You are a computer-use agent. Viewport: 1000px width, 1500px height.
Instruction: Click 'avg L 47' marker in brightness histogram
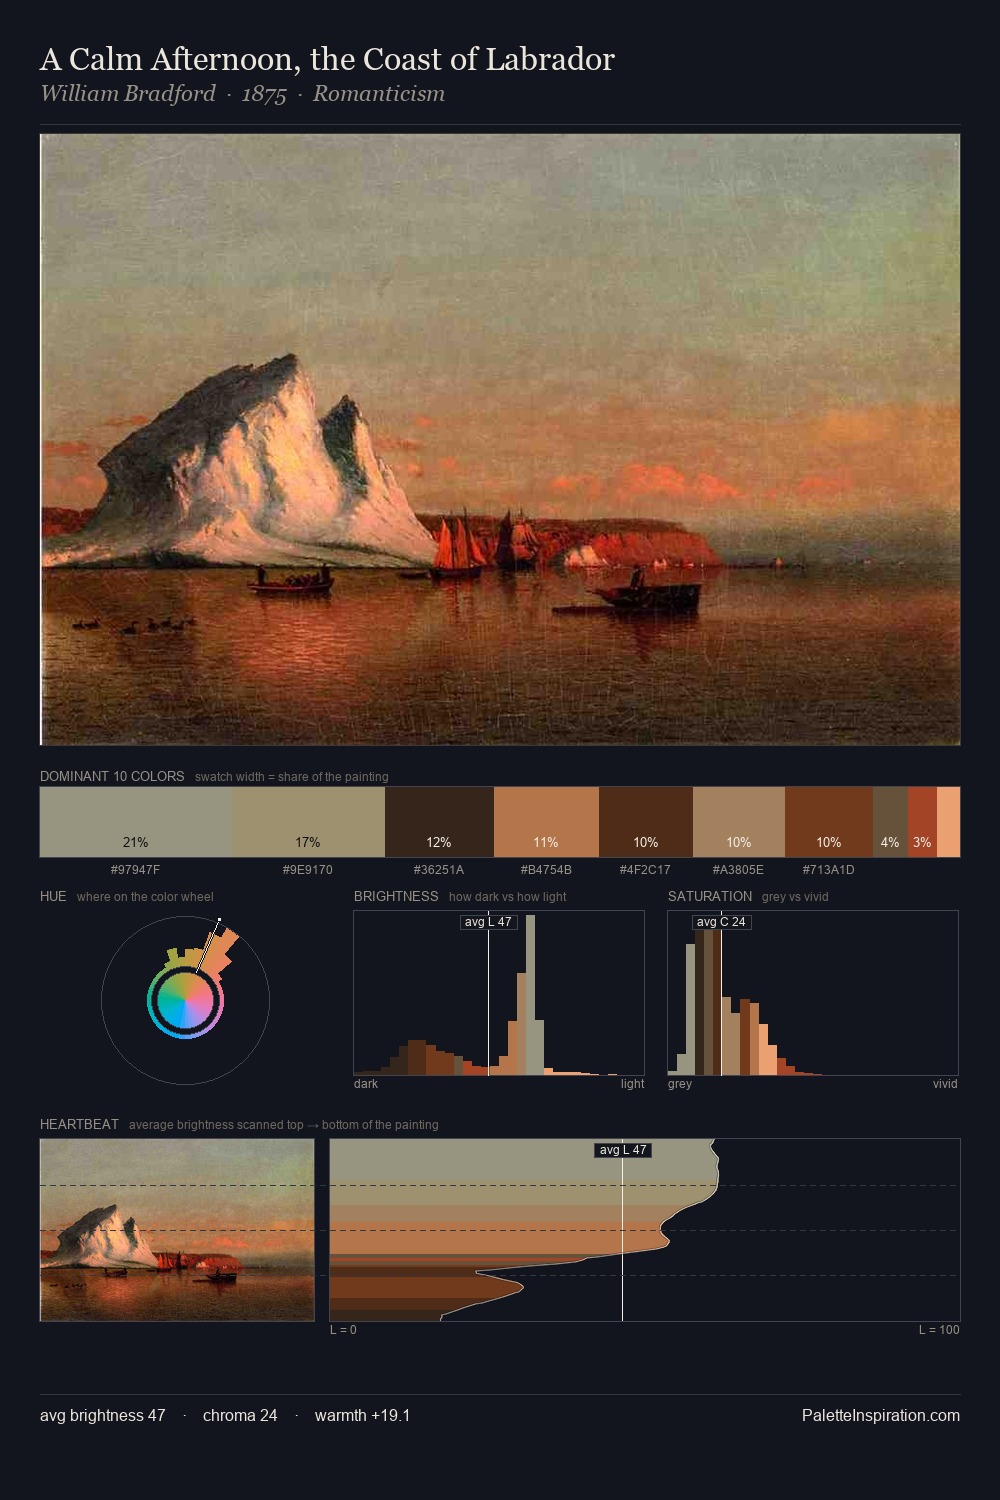(x=488, y=922)
